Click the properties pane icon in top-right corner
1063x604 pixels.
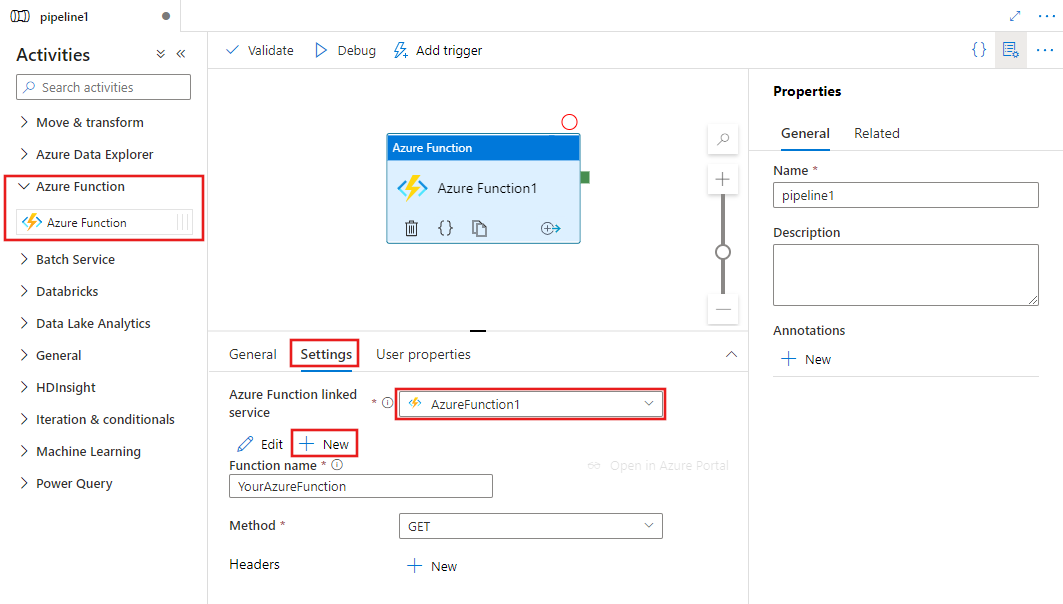pos(1010,49)
